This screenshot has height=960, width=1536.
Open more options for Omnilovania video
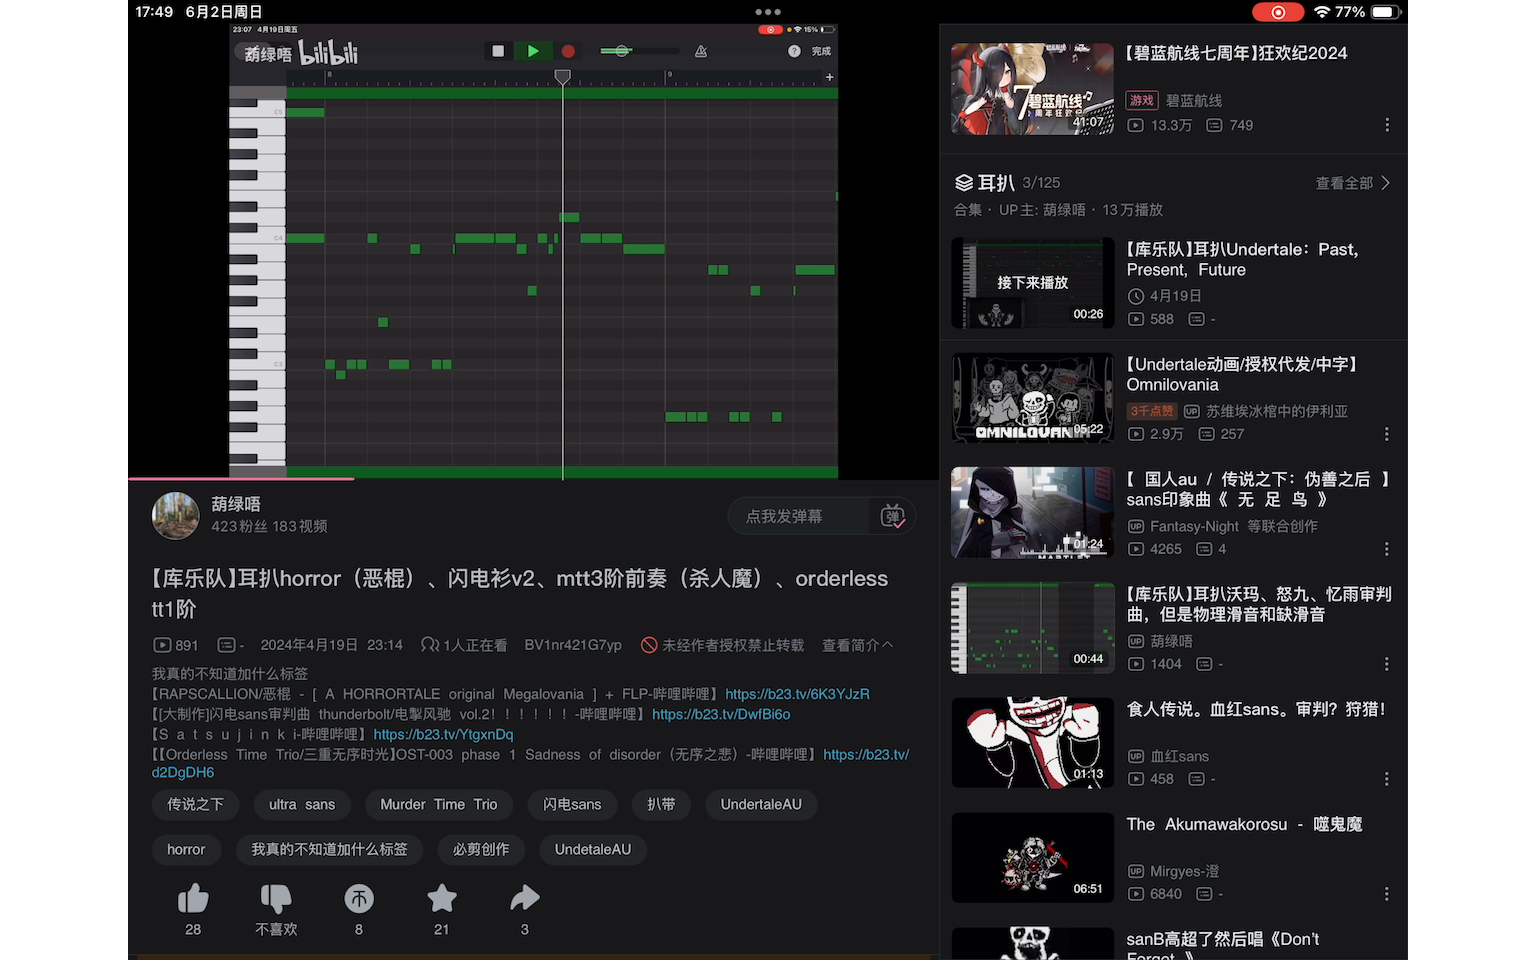1387,434
